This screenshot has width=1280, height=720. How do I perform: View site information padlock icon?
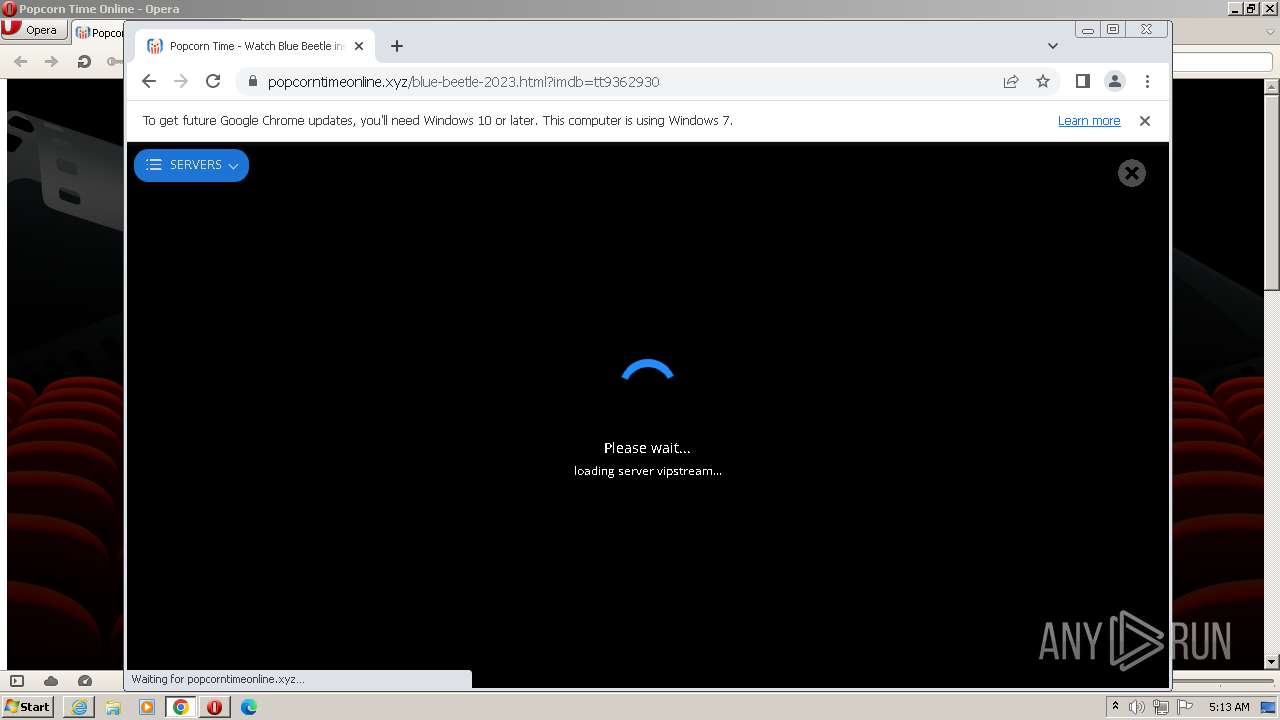point(252,81)
